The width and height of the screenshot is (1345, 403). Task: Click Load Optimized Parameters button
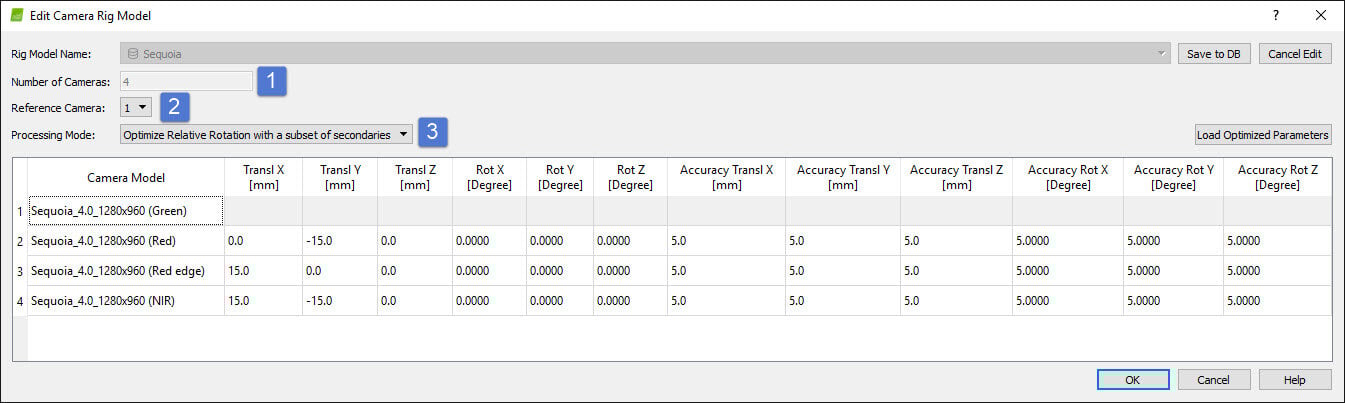[x=1263, y=134]
